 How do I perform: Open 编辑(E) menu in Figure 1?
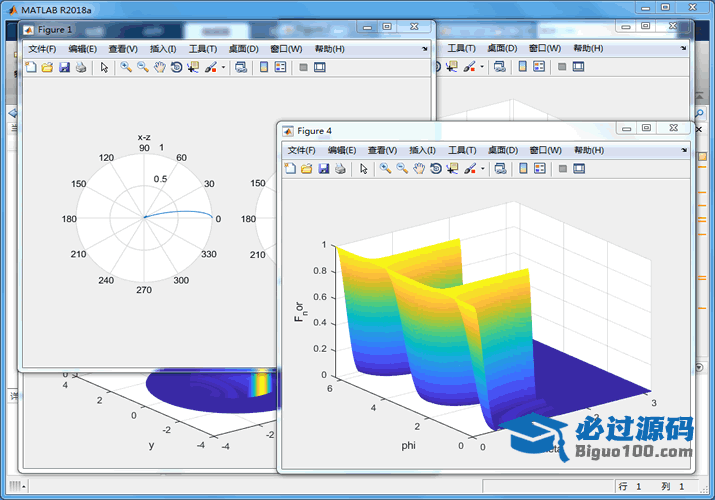coord(83,49)
